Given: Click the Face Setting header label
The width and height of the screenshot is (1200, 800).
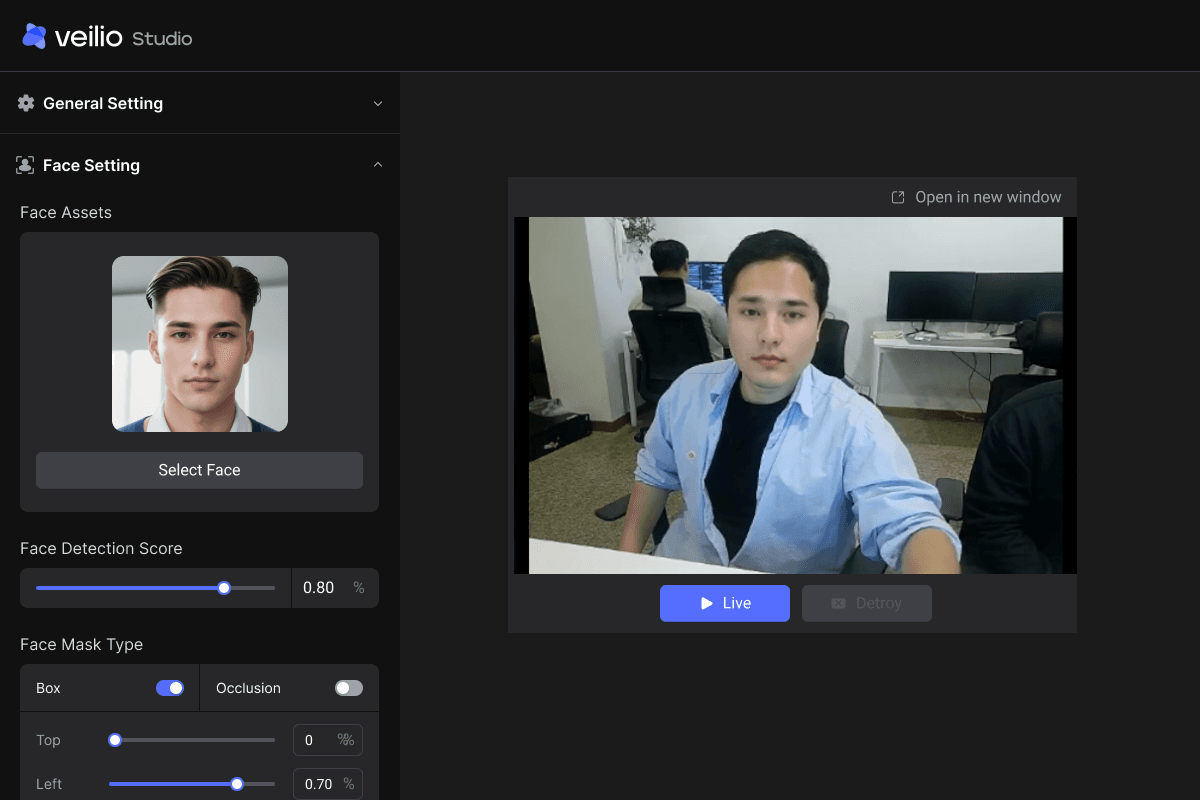Looking at the screenshot, I should 91,165.
